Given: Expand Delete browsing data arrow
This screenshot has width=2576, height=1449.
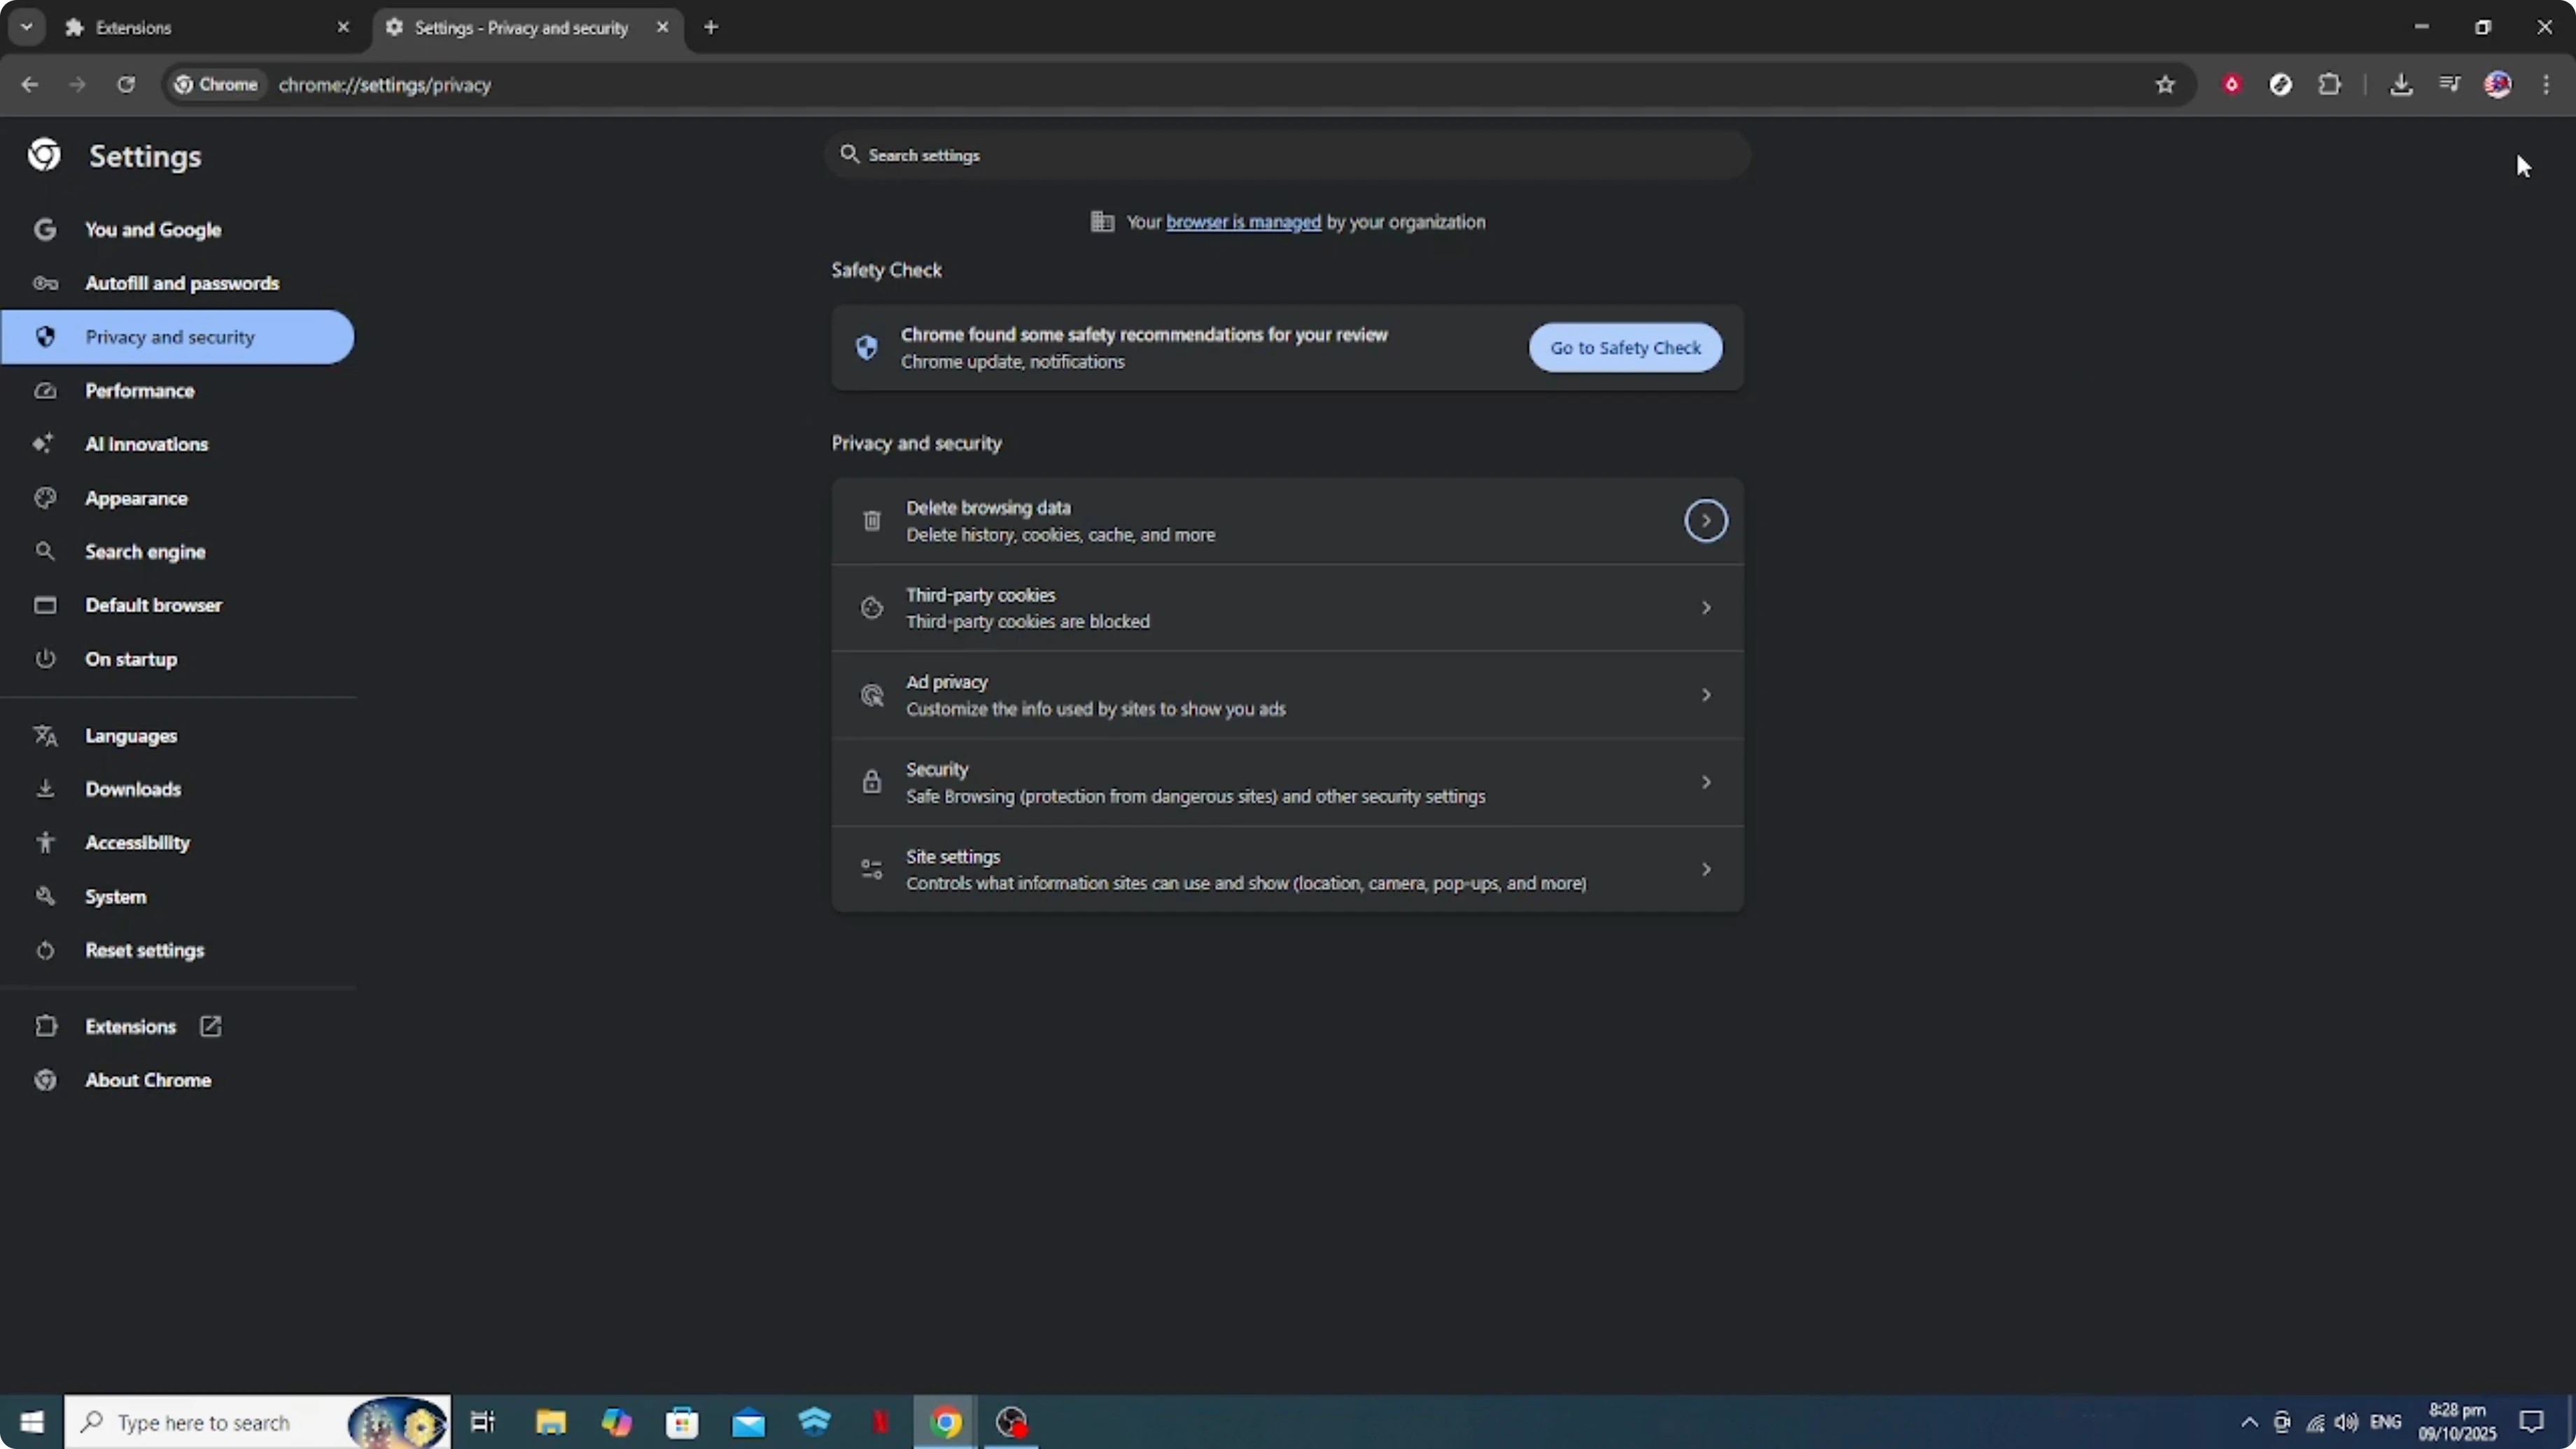Looking at the screenshot, I should [x=1705, y=521].
